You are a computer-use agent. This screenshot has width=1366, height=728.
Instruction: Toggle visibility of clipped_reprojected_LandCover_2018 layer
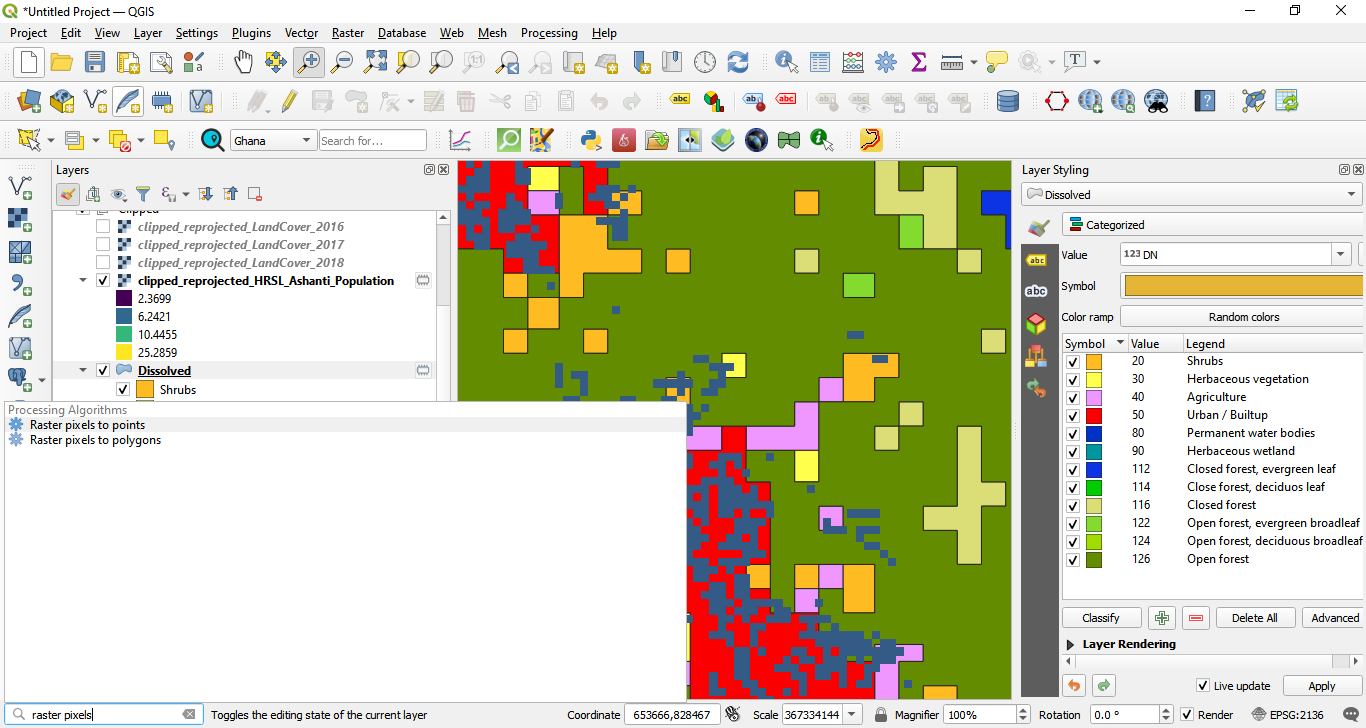pyautogui.click(x=103, y=263)
